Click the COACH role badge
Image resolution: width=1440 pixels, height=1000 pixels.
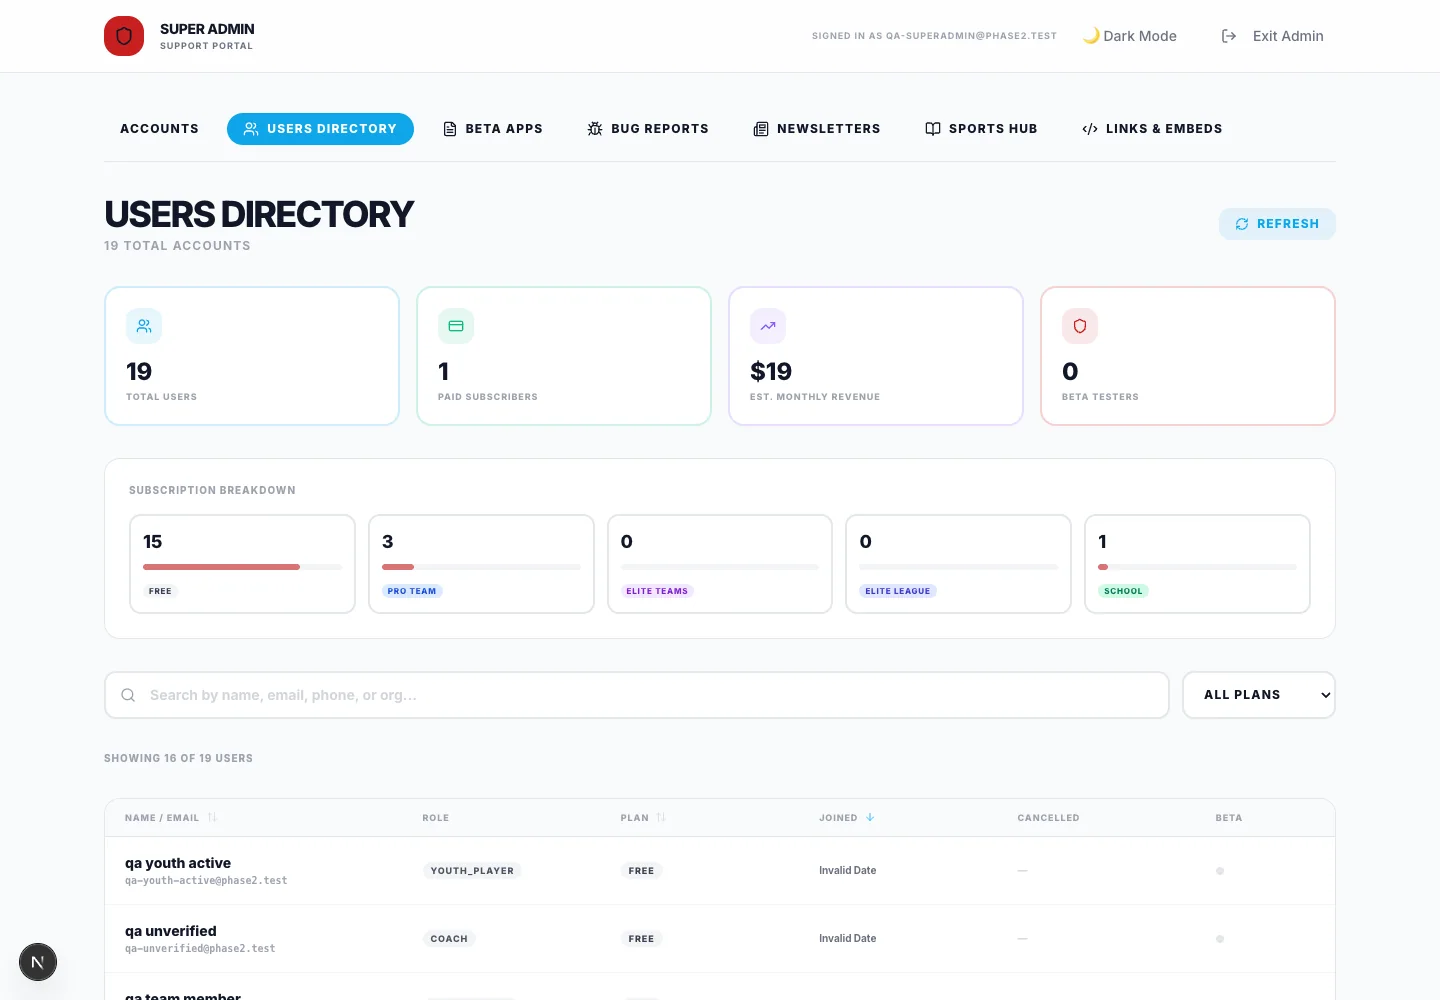click(x=449, y=939)
